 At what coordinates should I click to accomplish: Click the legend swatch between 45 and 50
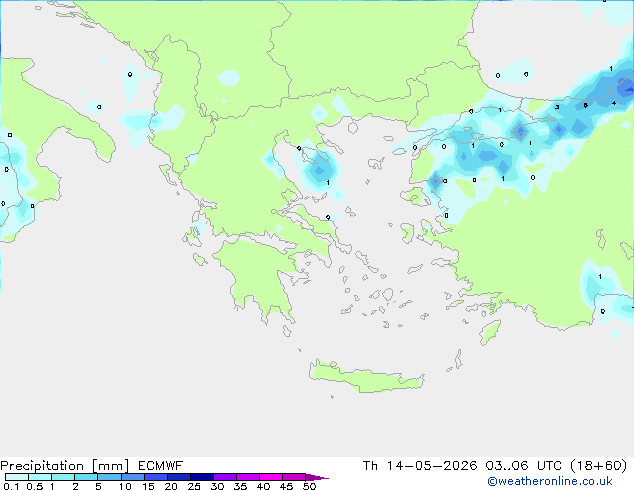pyautogui.click(x=294, y=477)
